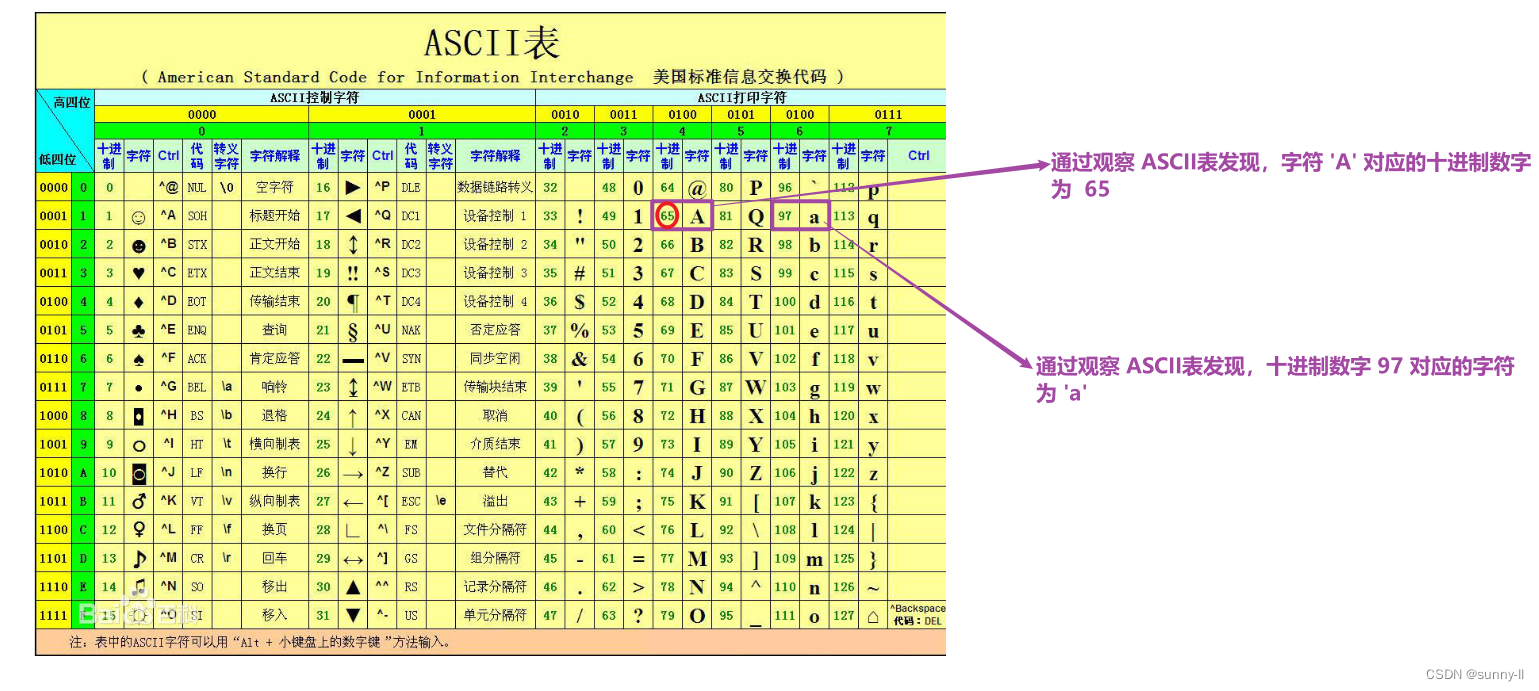
Task: Select the '组分隔符' cell
Action: 495,558
